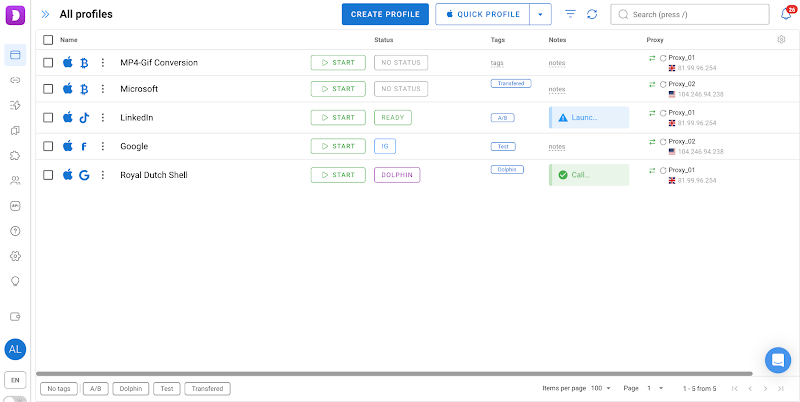
Task: Open the help question mark icon
Action: (x=15, y=231)
